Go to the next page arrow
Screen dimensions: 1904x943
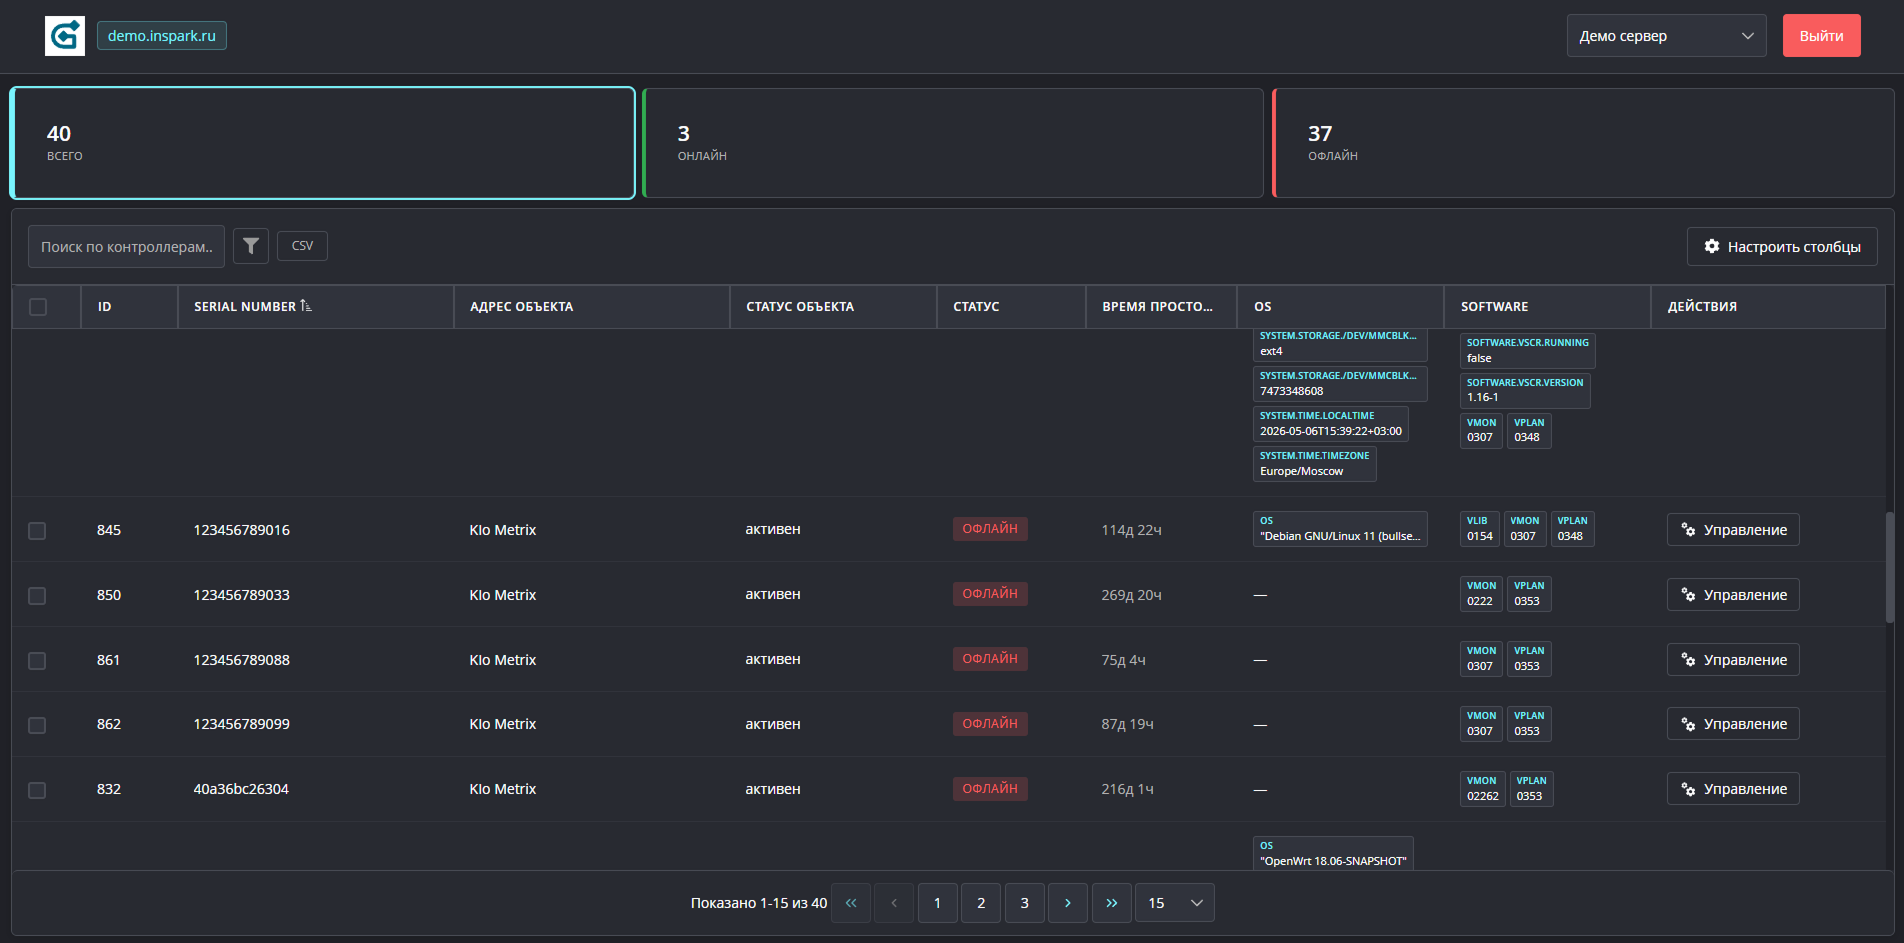click(1068, 903)
